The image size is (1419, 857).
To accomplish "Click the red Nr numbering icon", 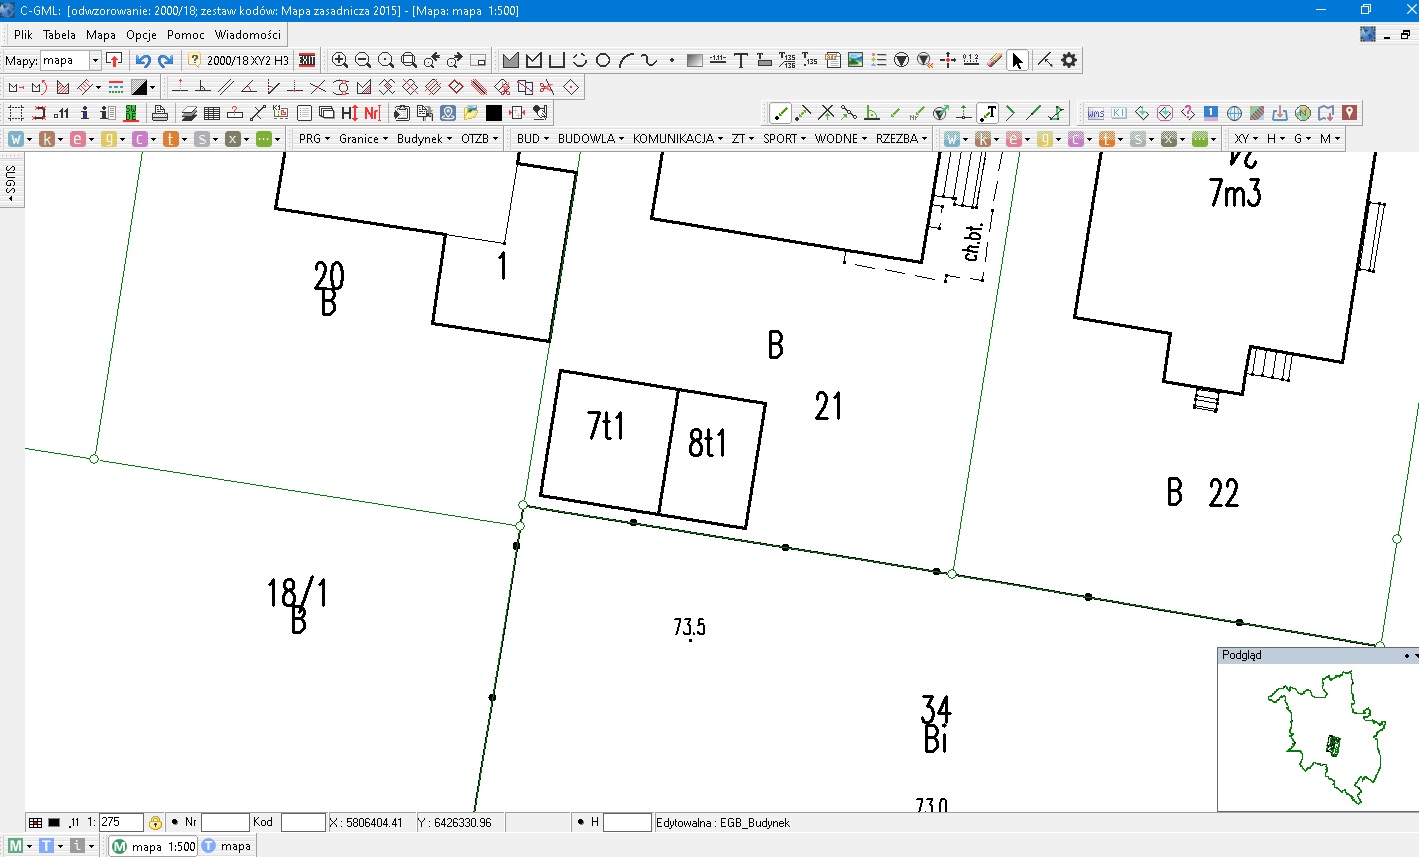I will (x=372, y=113).
